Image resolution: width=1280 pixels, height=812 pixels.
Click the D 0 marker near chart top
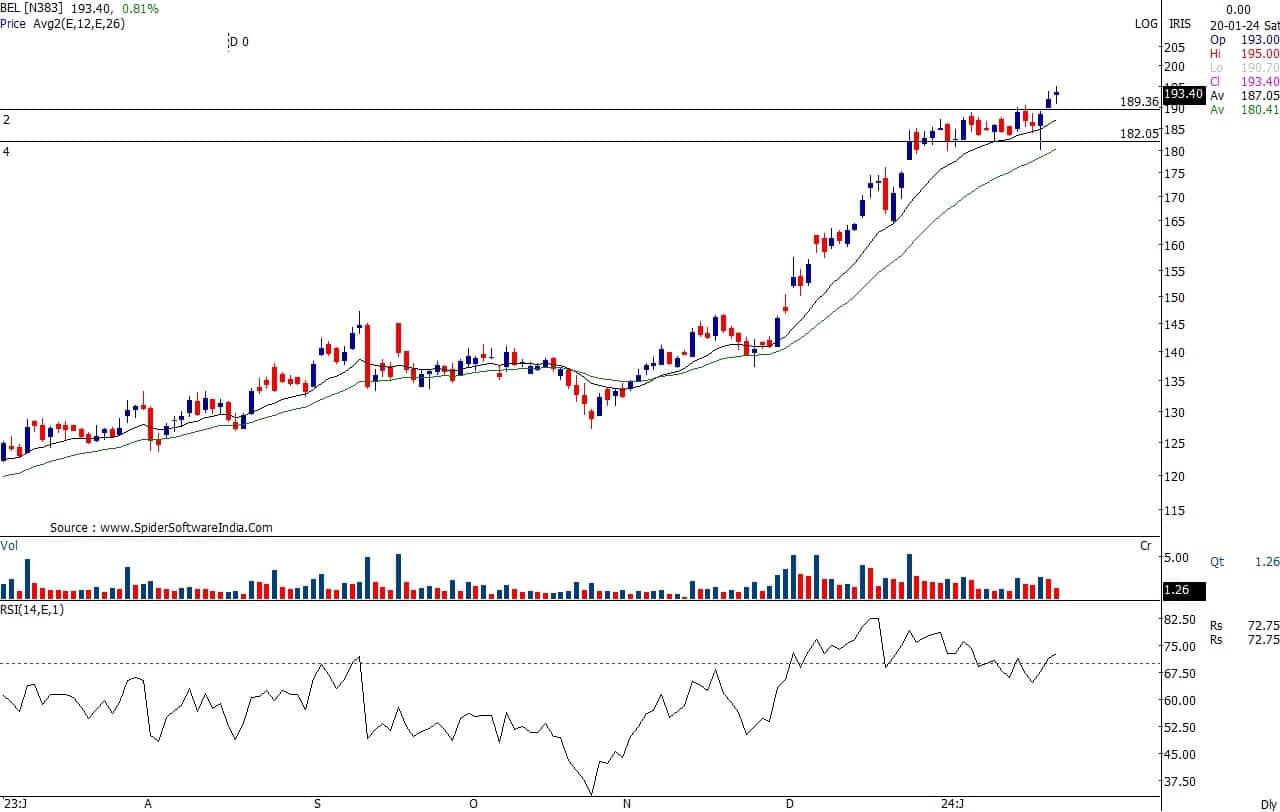[238, 42]
